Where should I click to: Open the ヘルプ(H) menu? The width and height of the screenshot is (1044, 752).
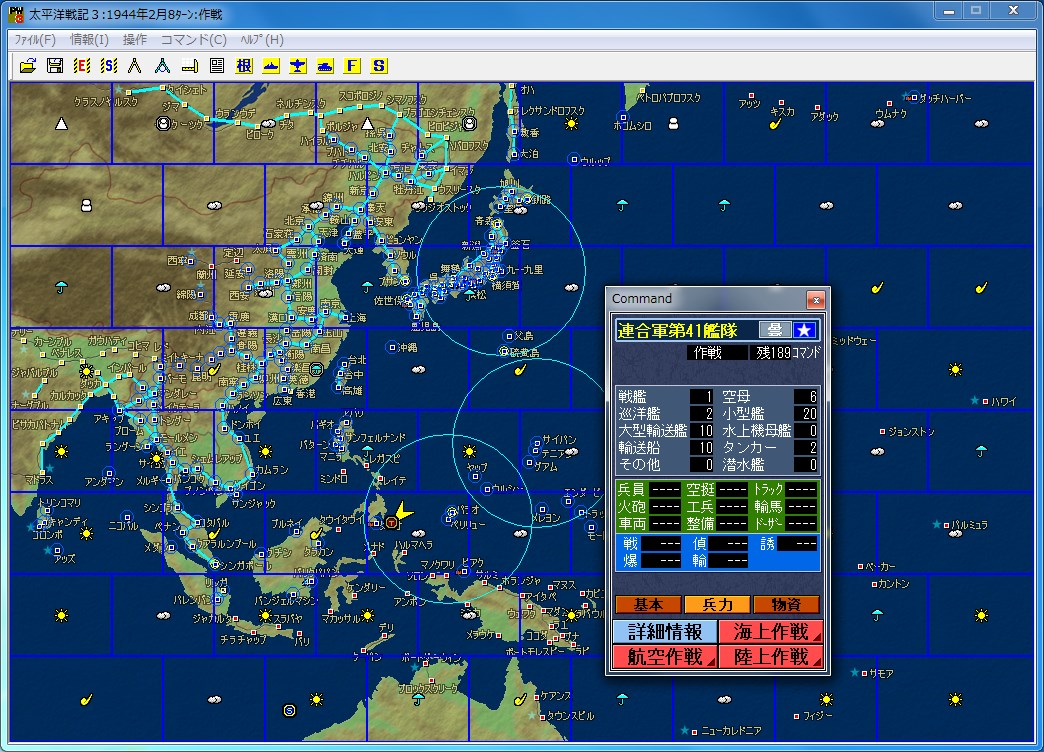(x=262, y=40)
